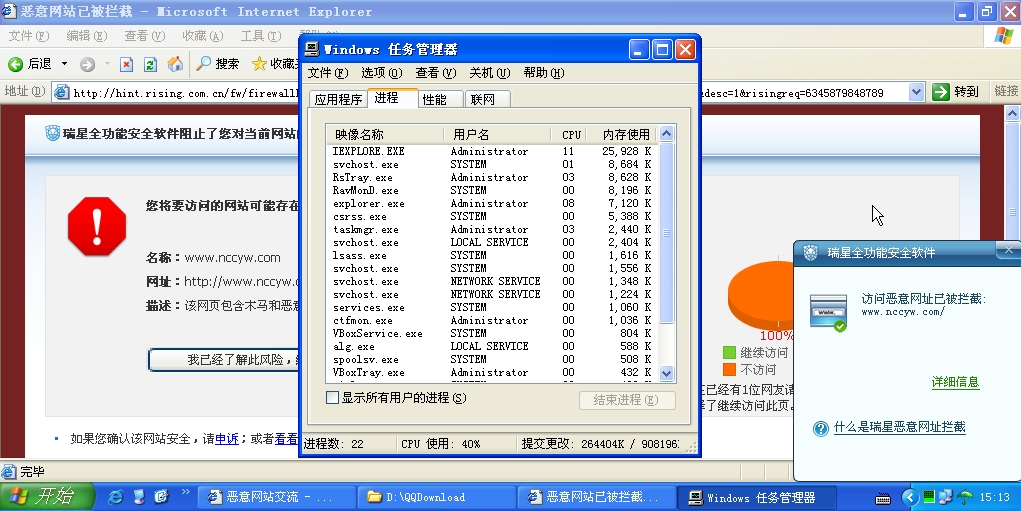Open Task Manager File menu

[328, 73]
